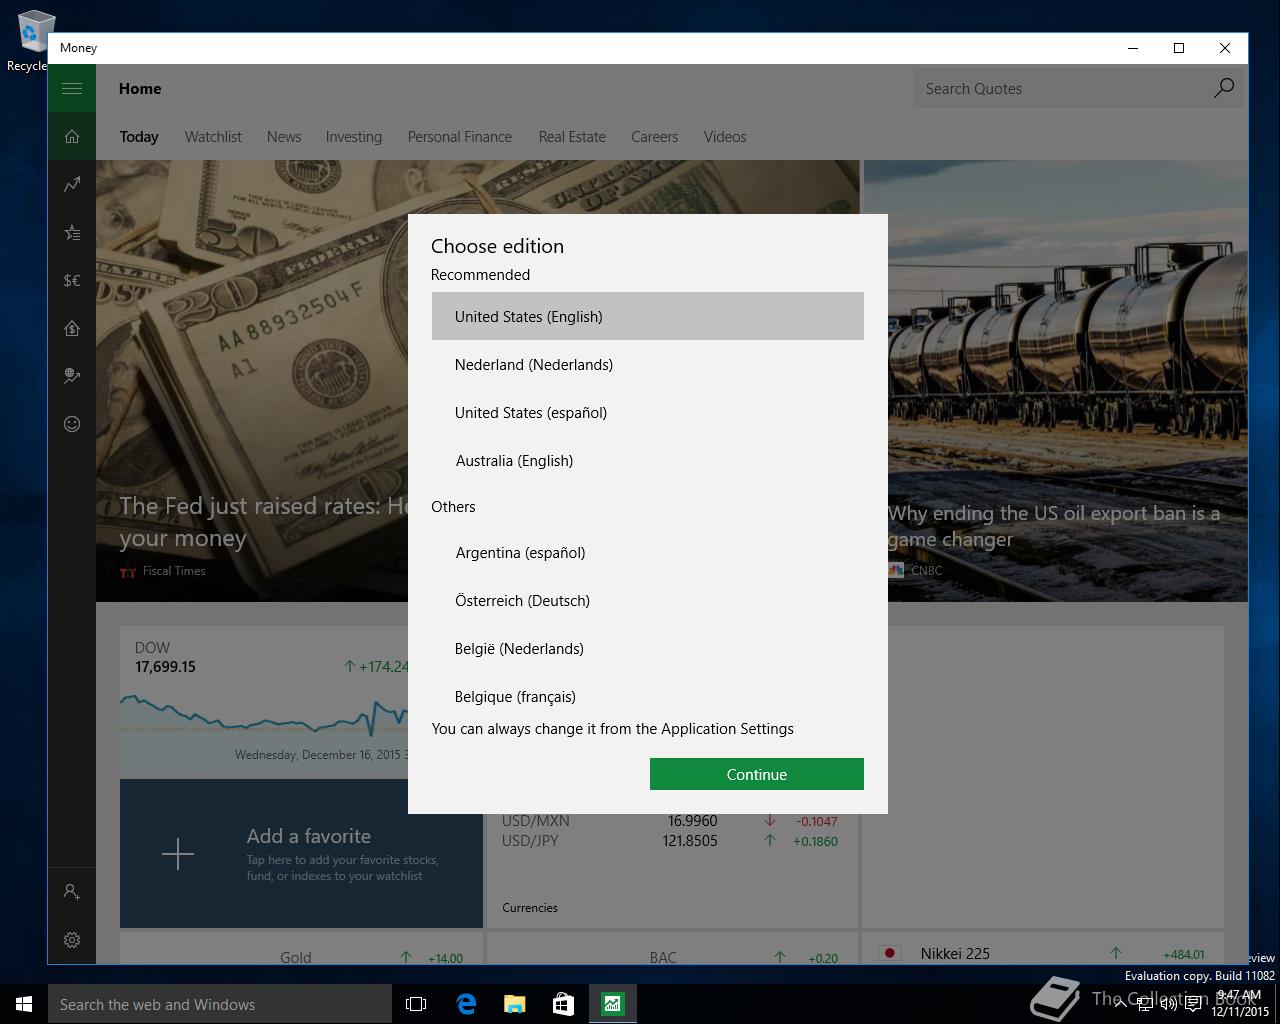Image resolution: width=1280 pixels, height=1024 pixels.
Task: Select Österreich (Deutsch) edition
Action: (648, 600)
